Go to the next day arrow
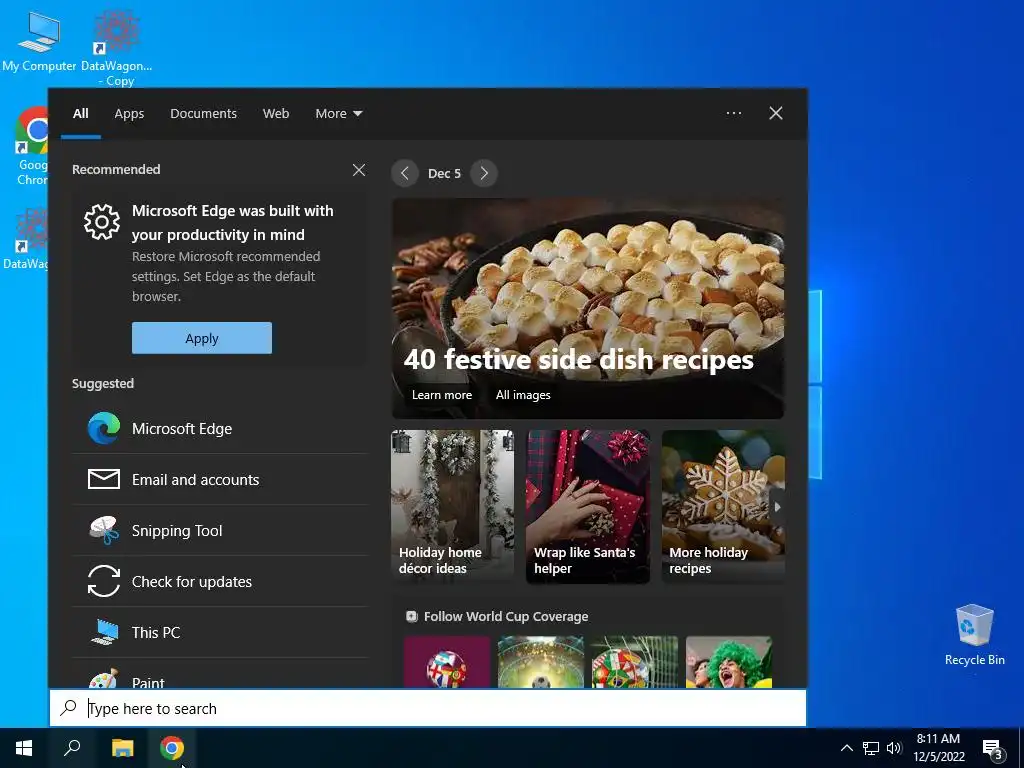Screen dimensions: 1024x768 tap(484, 173)
